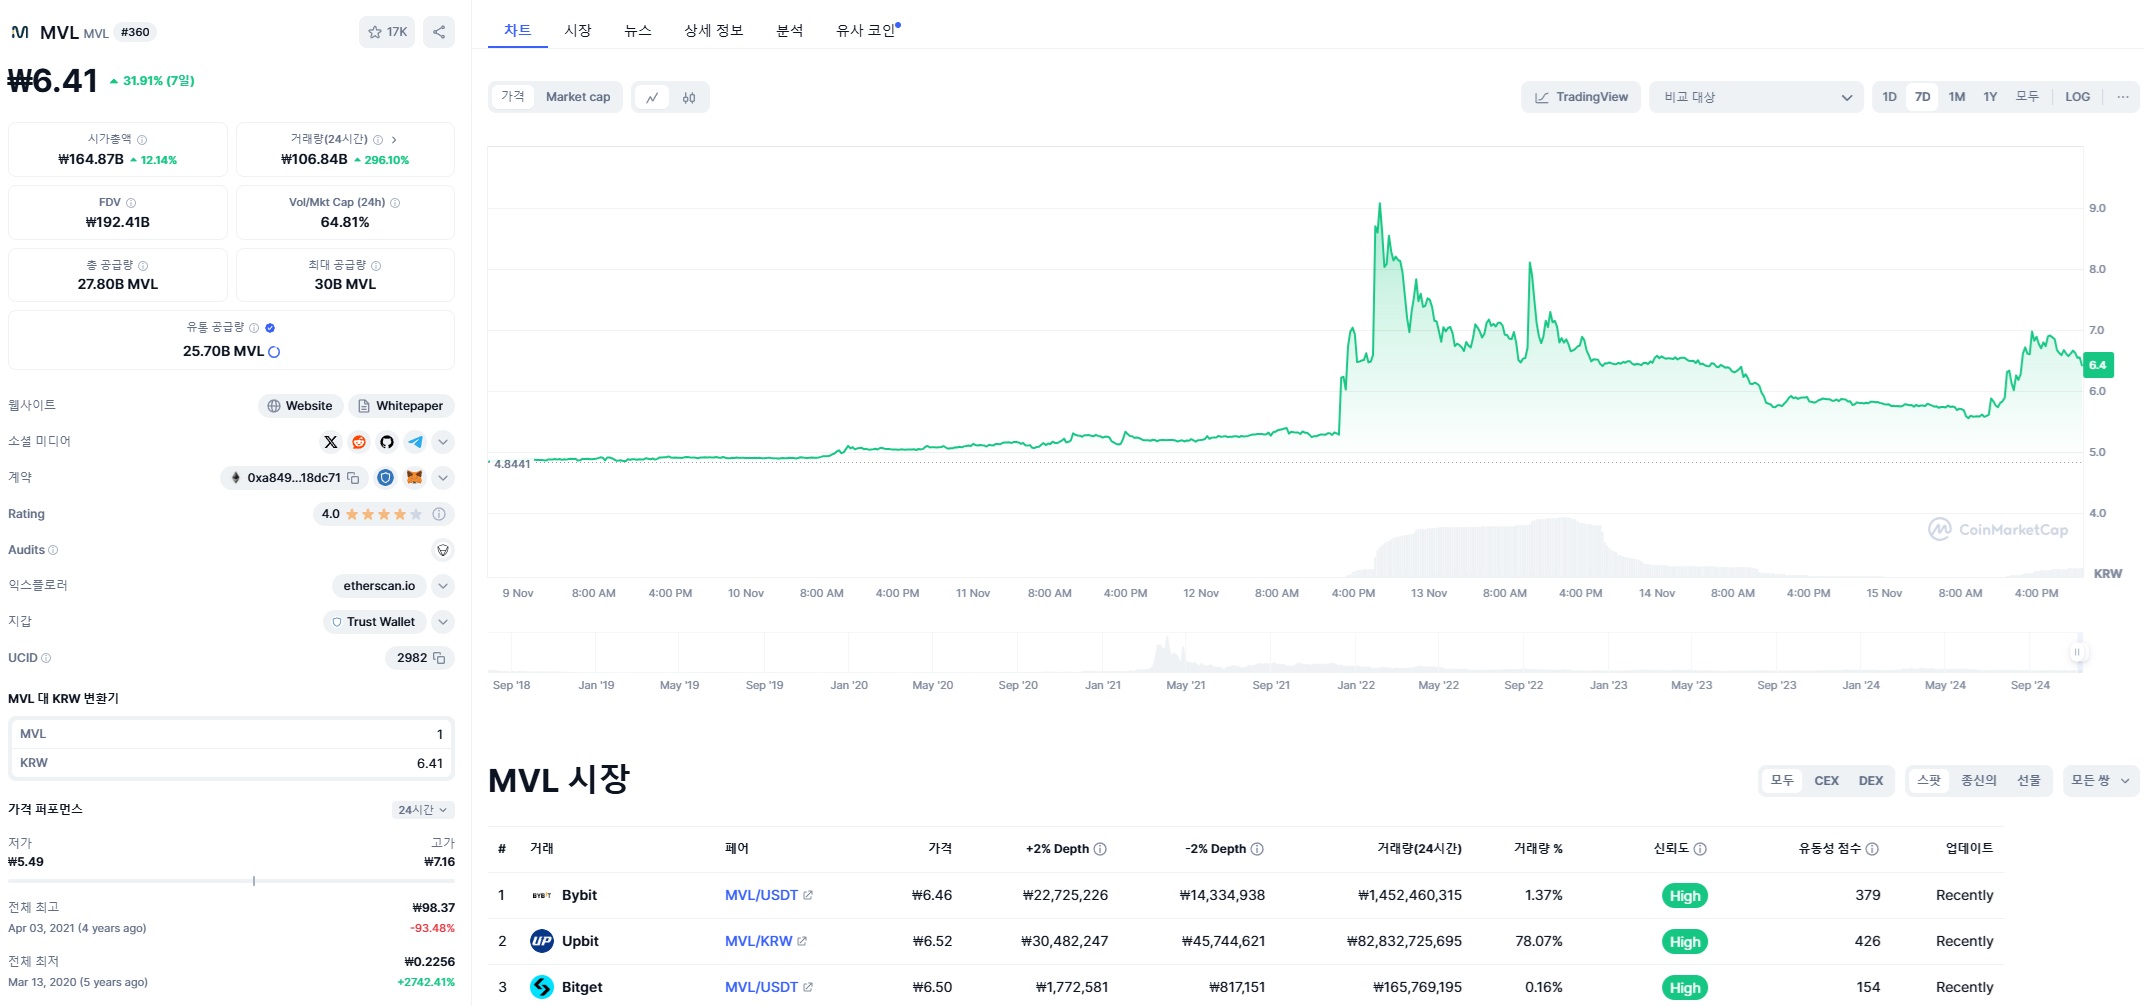Select the 선물 futures market filter
The width and height of the screenshot is (2144, 1006).
[x=2028, y=781]
